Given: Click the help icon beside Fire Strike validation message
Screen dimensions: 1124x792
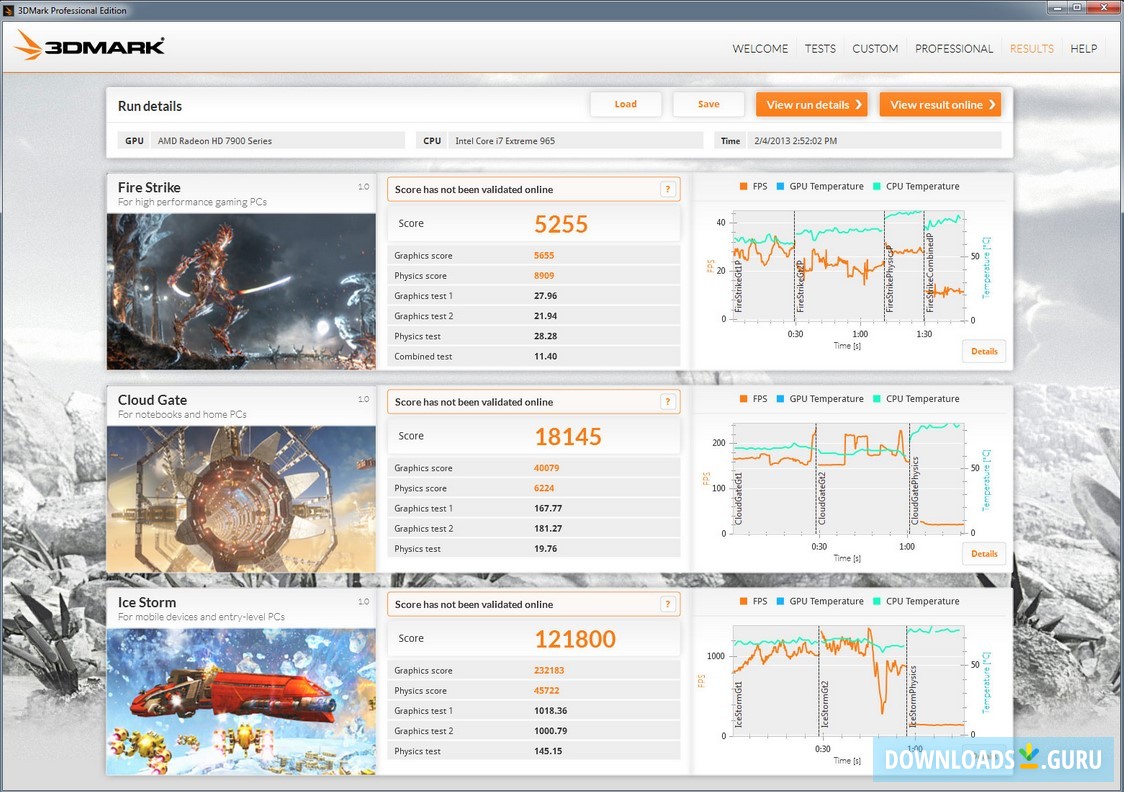Looking at the screenshot, I should (668, 189).
